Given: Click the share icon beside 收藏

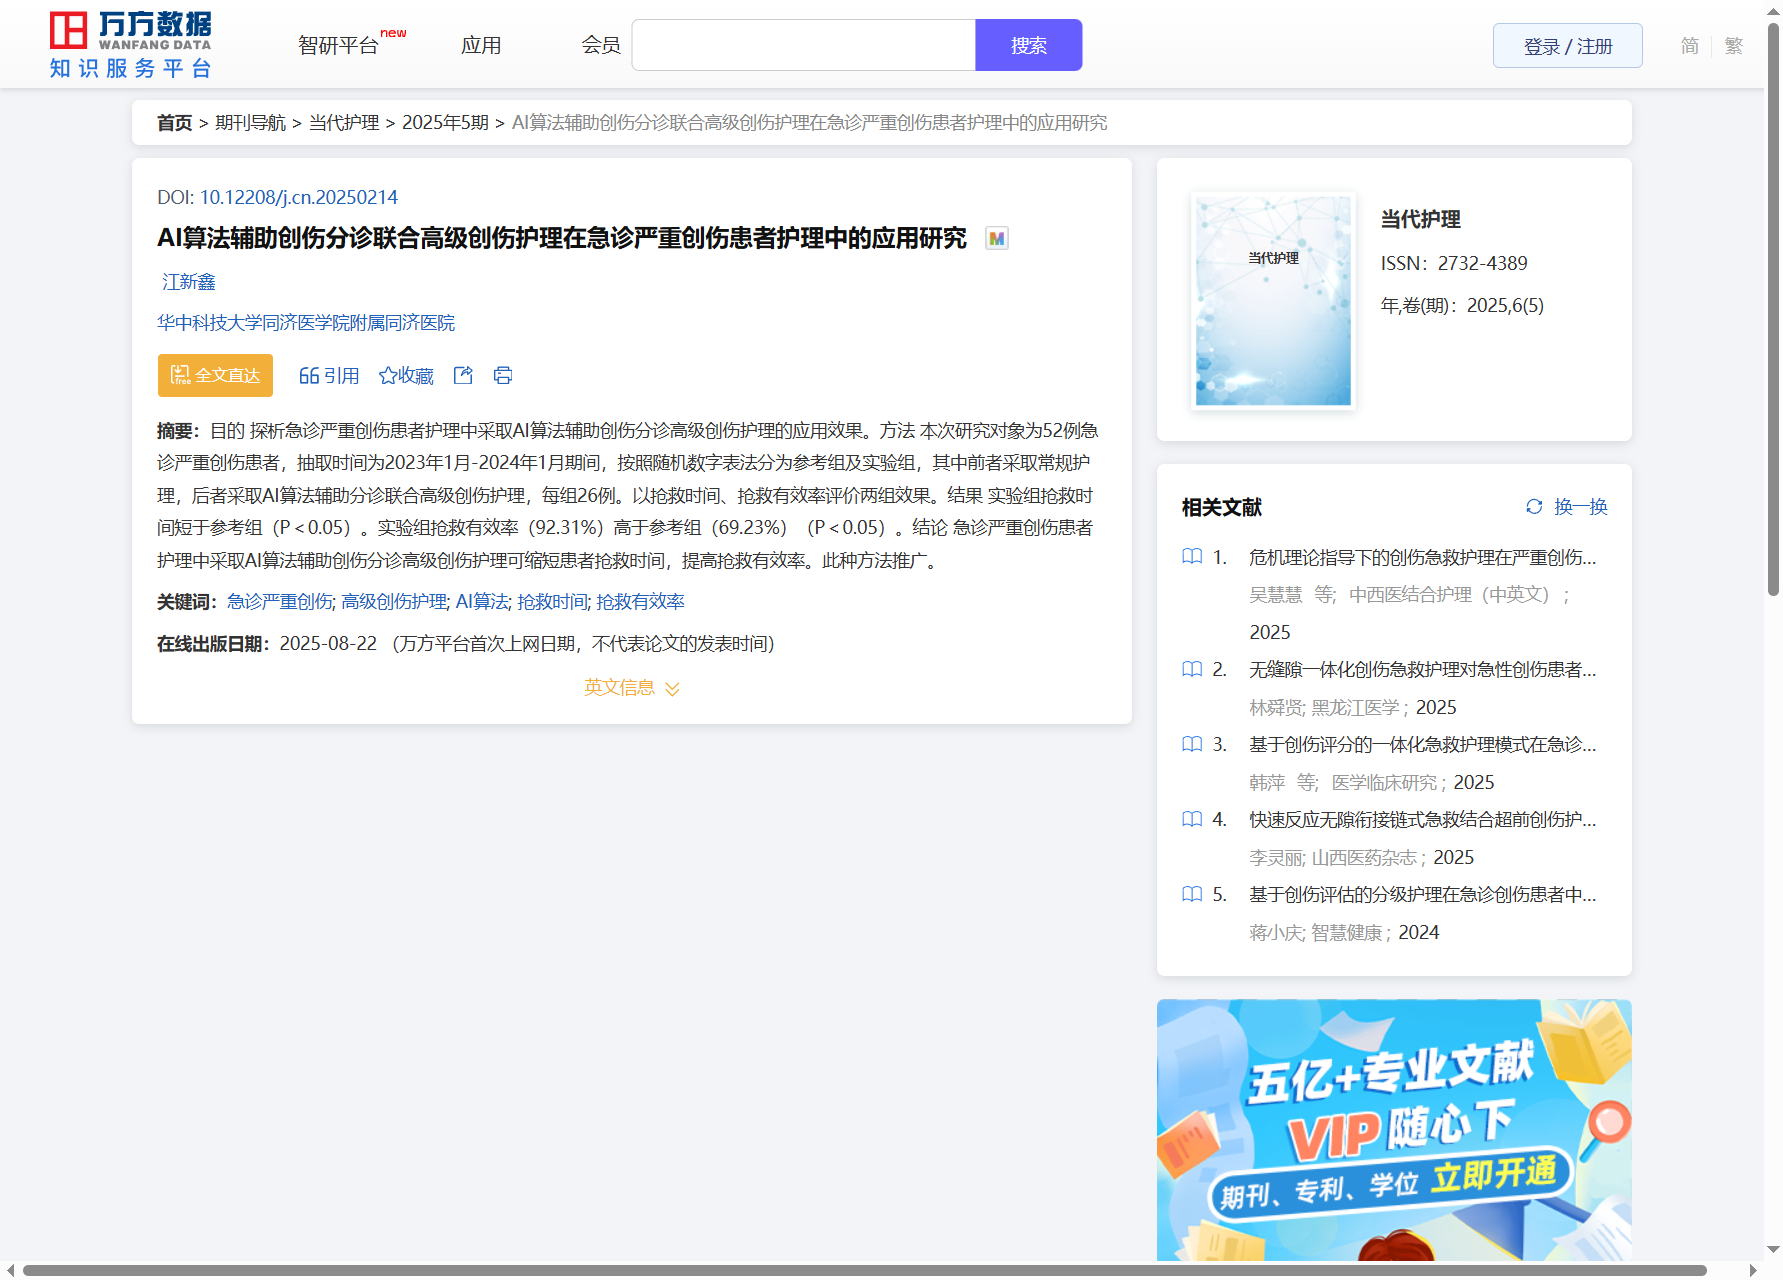Looking at the screenshot, I should (x=463, y=375).
